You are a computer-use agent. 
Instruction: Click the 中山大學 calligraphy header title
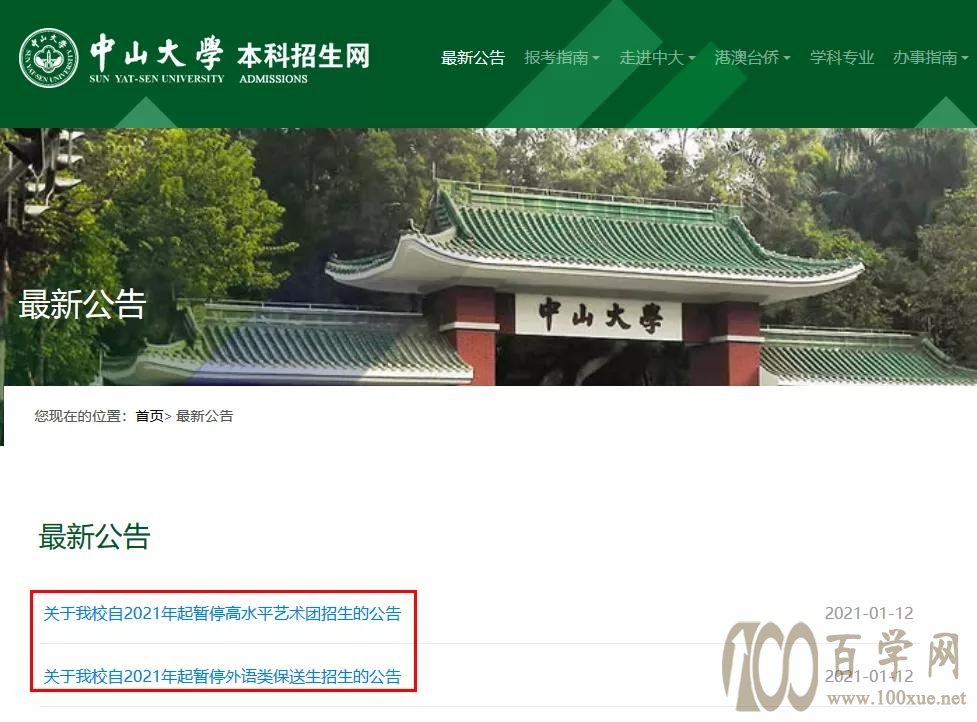pyautogui.click(x=156, y=53)
